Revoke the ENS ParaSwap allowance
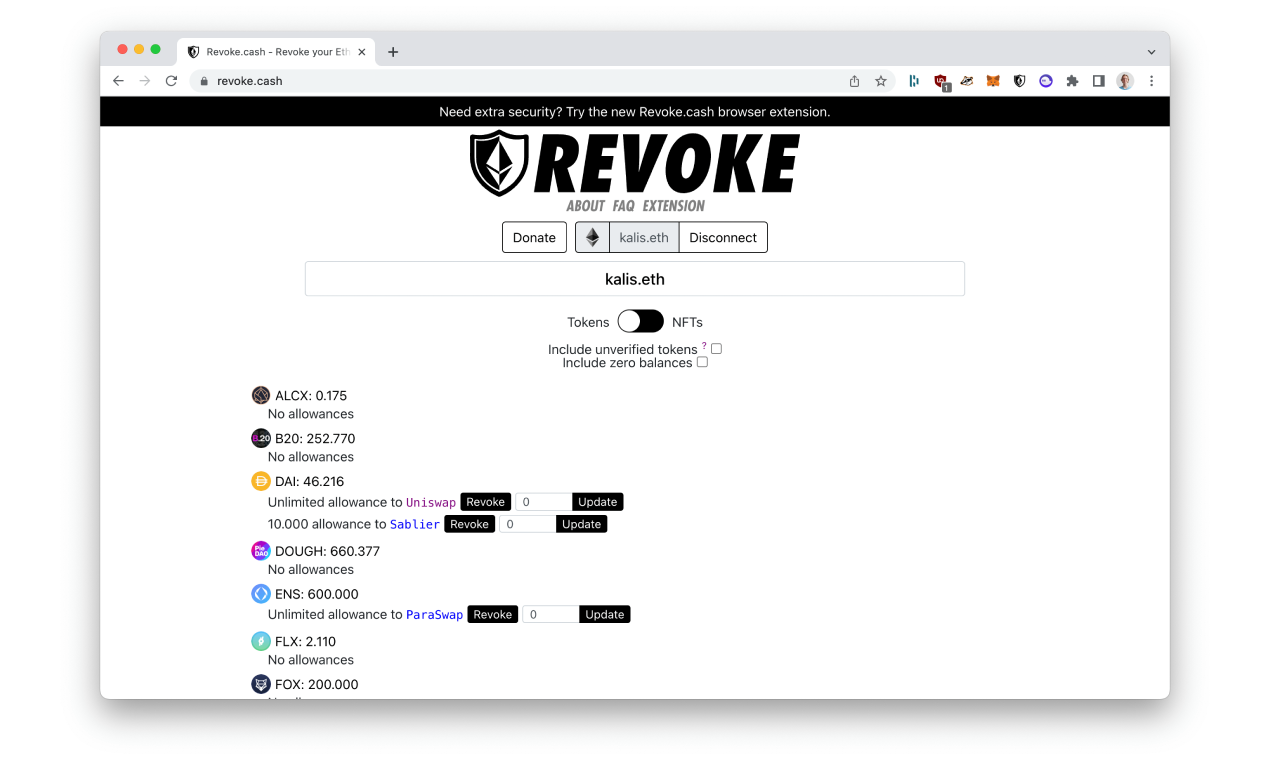 493,614
